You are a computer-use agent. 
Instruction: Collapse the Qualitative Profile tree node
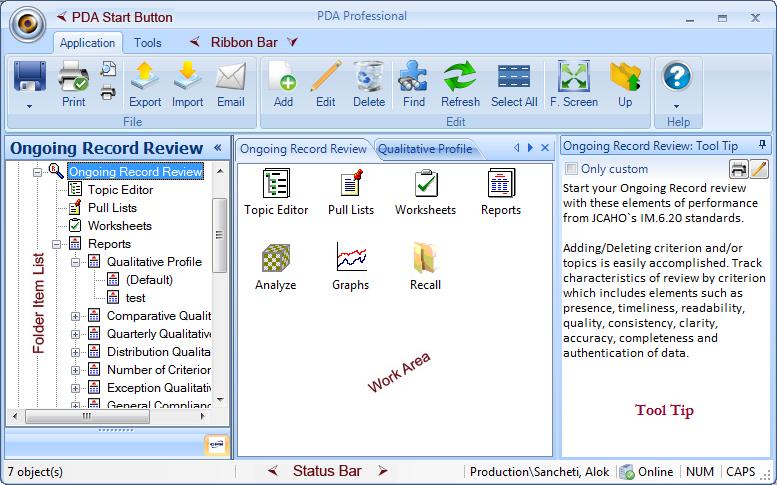click(x=75, y=262)
